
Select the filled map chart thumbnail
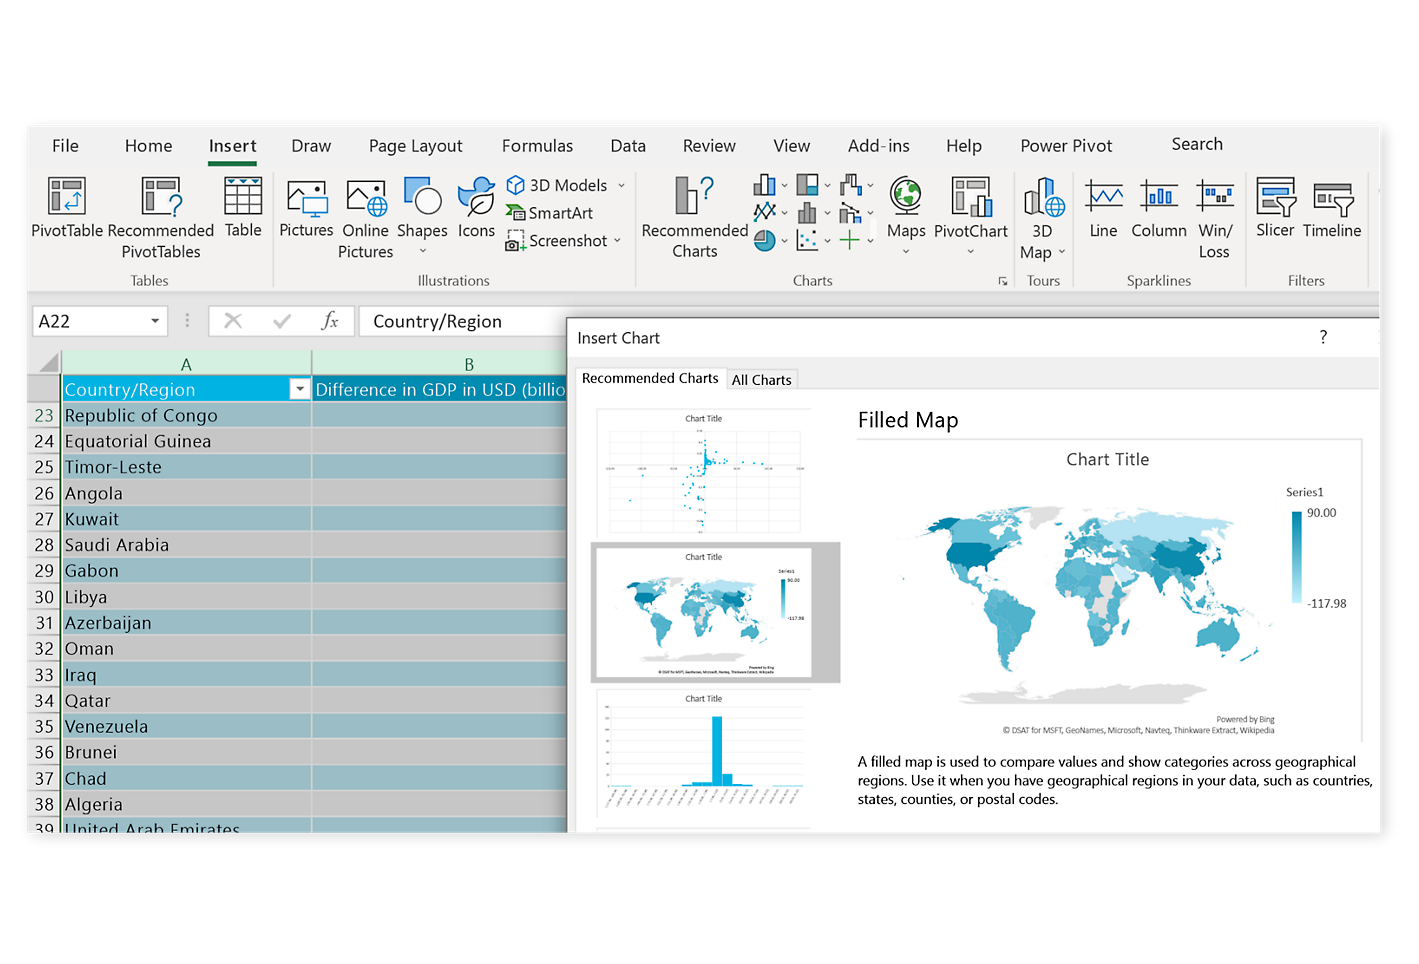715,613
